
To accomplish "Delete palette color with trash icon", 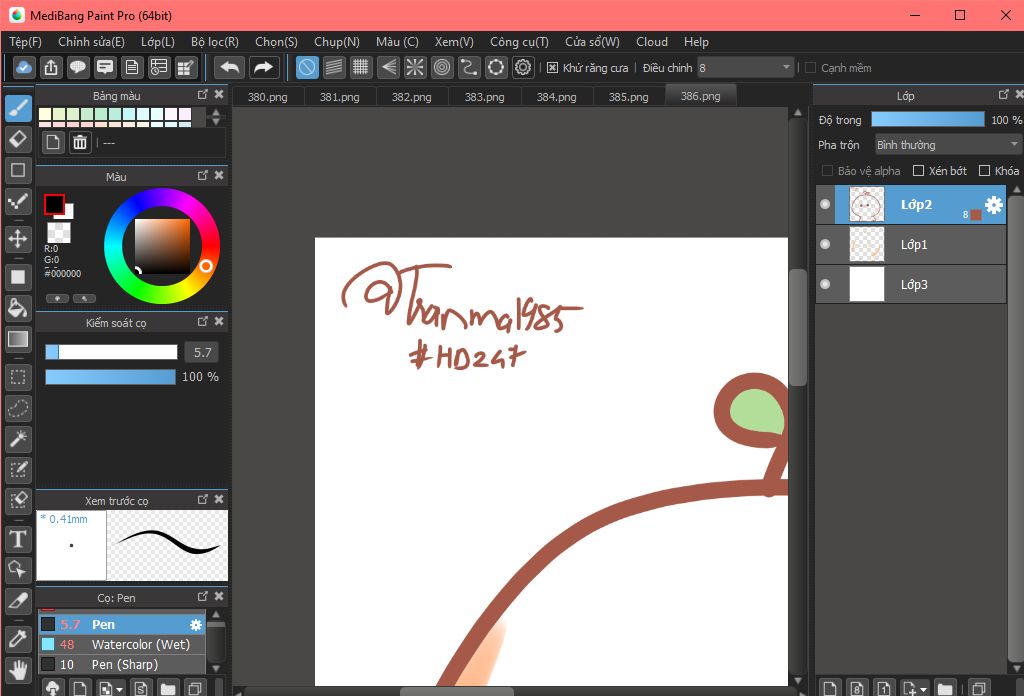I will 80,142.
